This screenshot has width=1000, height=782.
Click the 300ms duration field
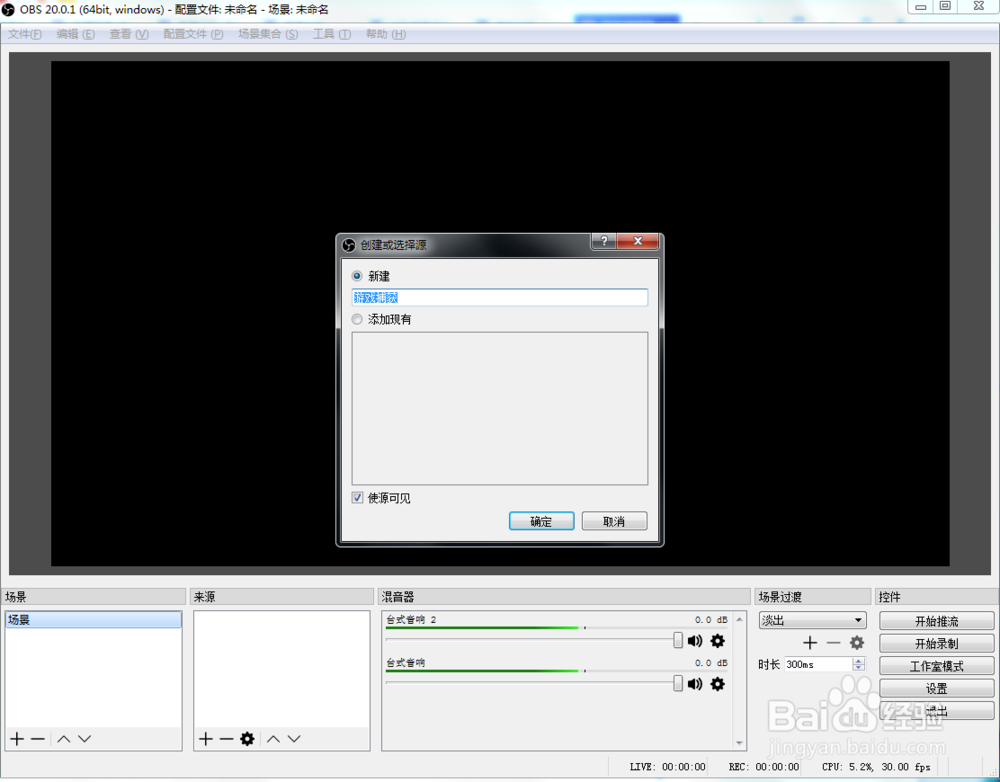click(819, 665)
